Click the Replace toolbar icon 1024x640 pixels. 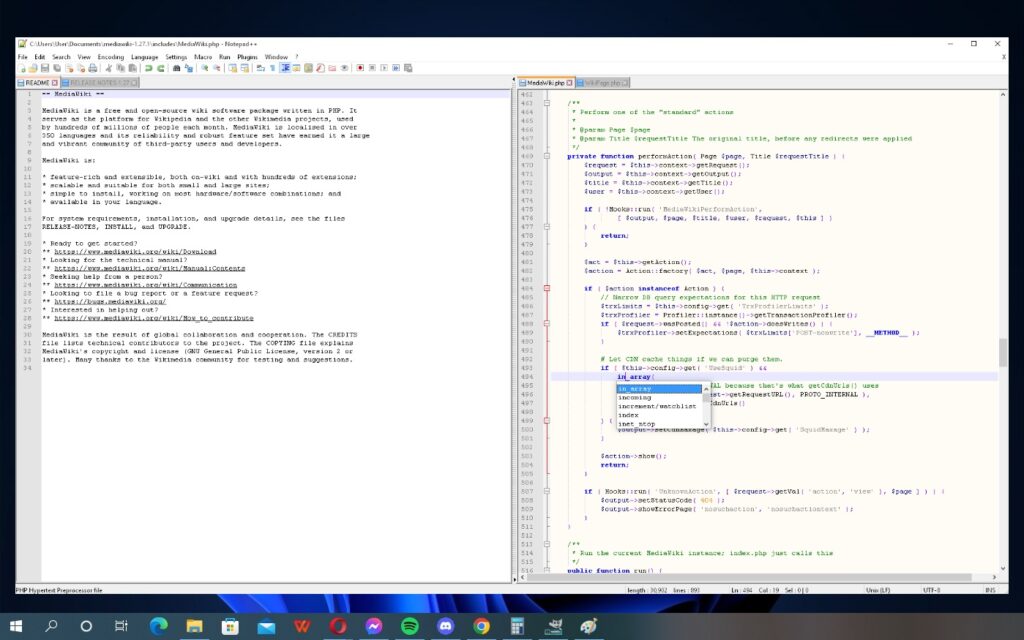pos(189,68)
